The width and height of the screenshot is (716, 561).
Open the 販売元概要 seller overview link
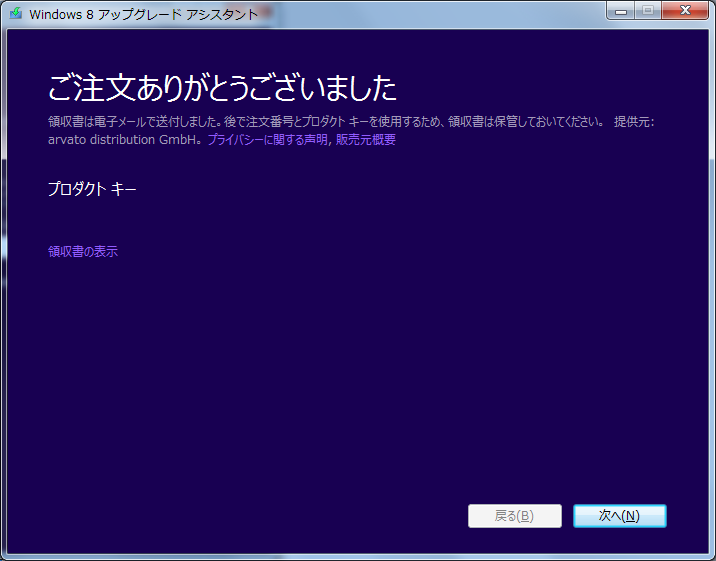point(365,140)
